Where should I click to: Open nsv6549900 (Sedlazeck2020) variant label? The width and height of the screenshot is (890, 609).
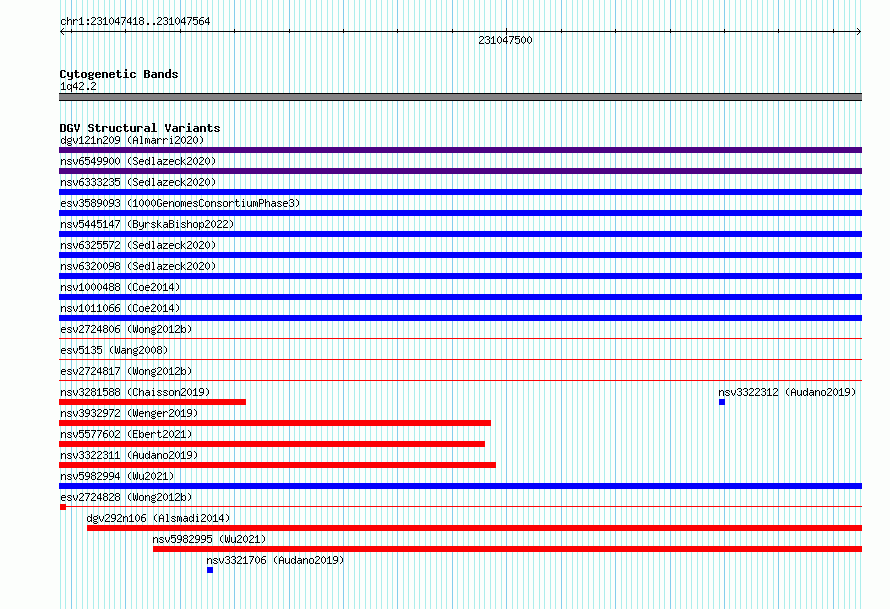point(138,161)
